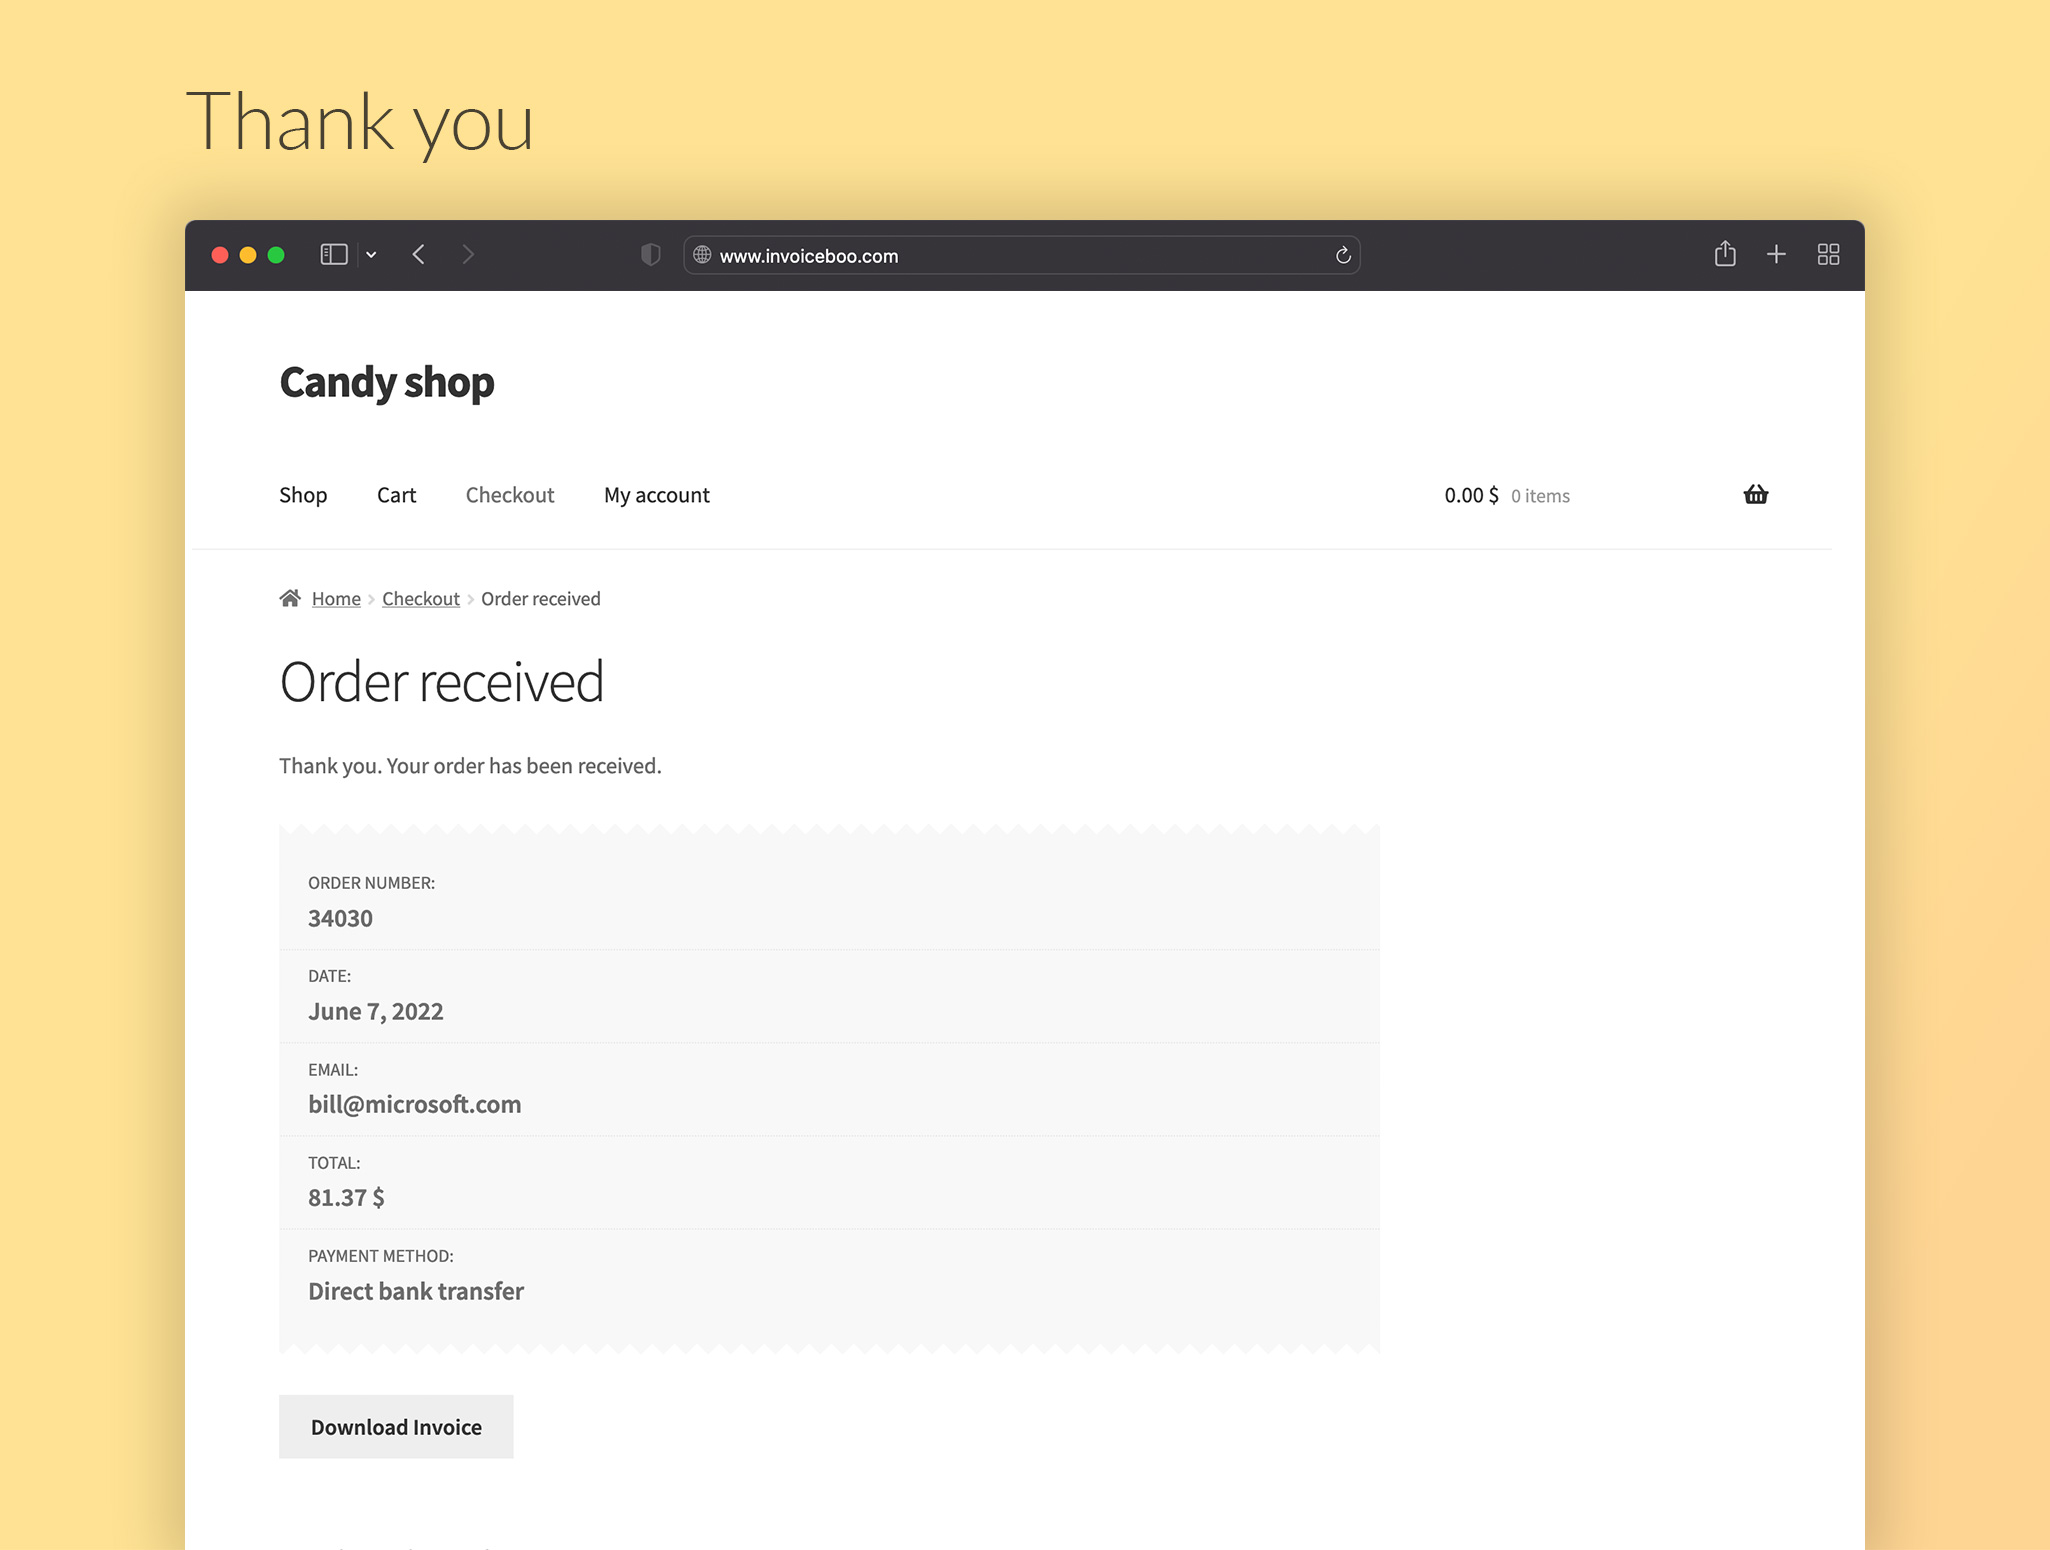
Task: Open My account page
Action: pyautogui.click(x=656, y=495)
